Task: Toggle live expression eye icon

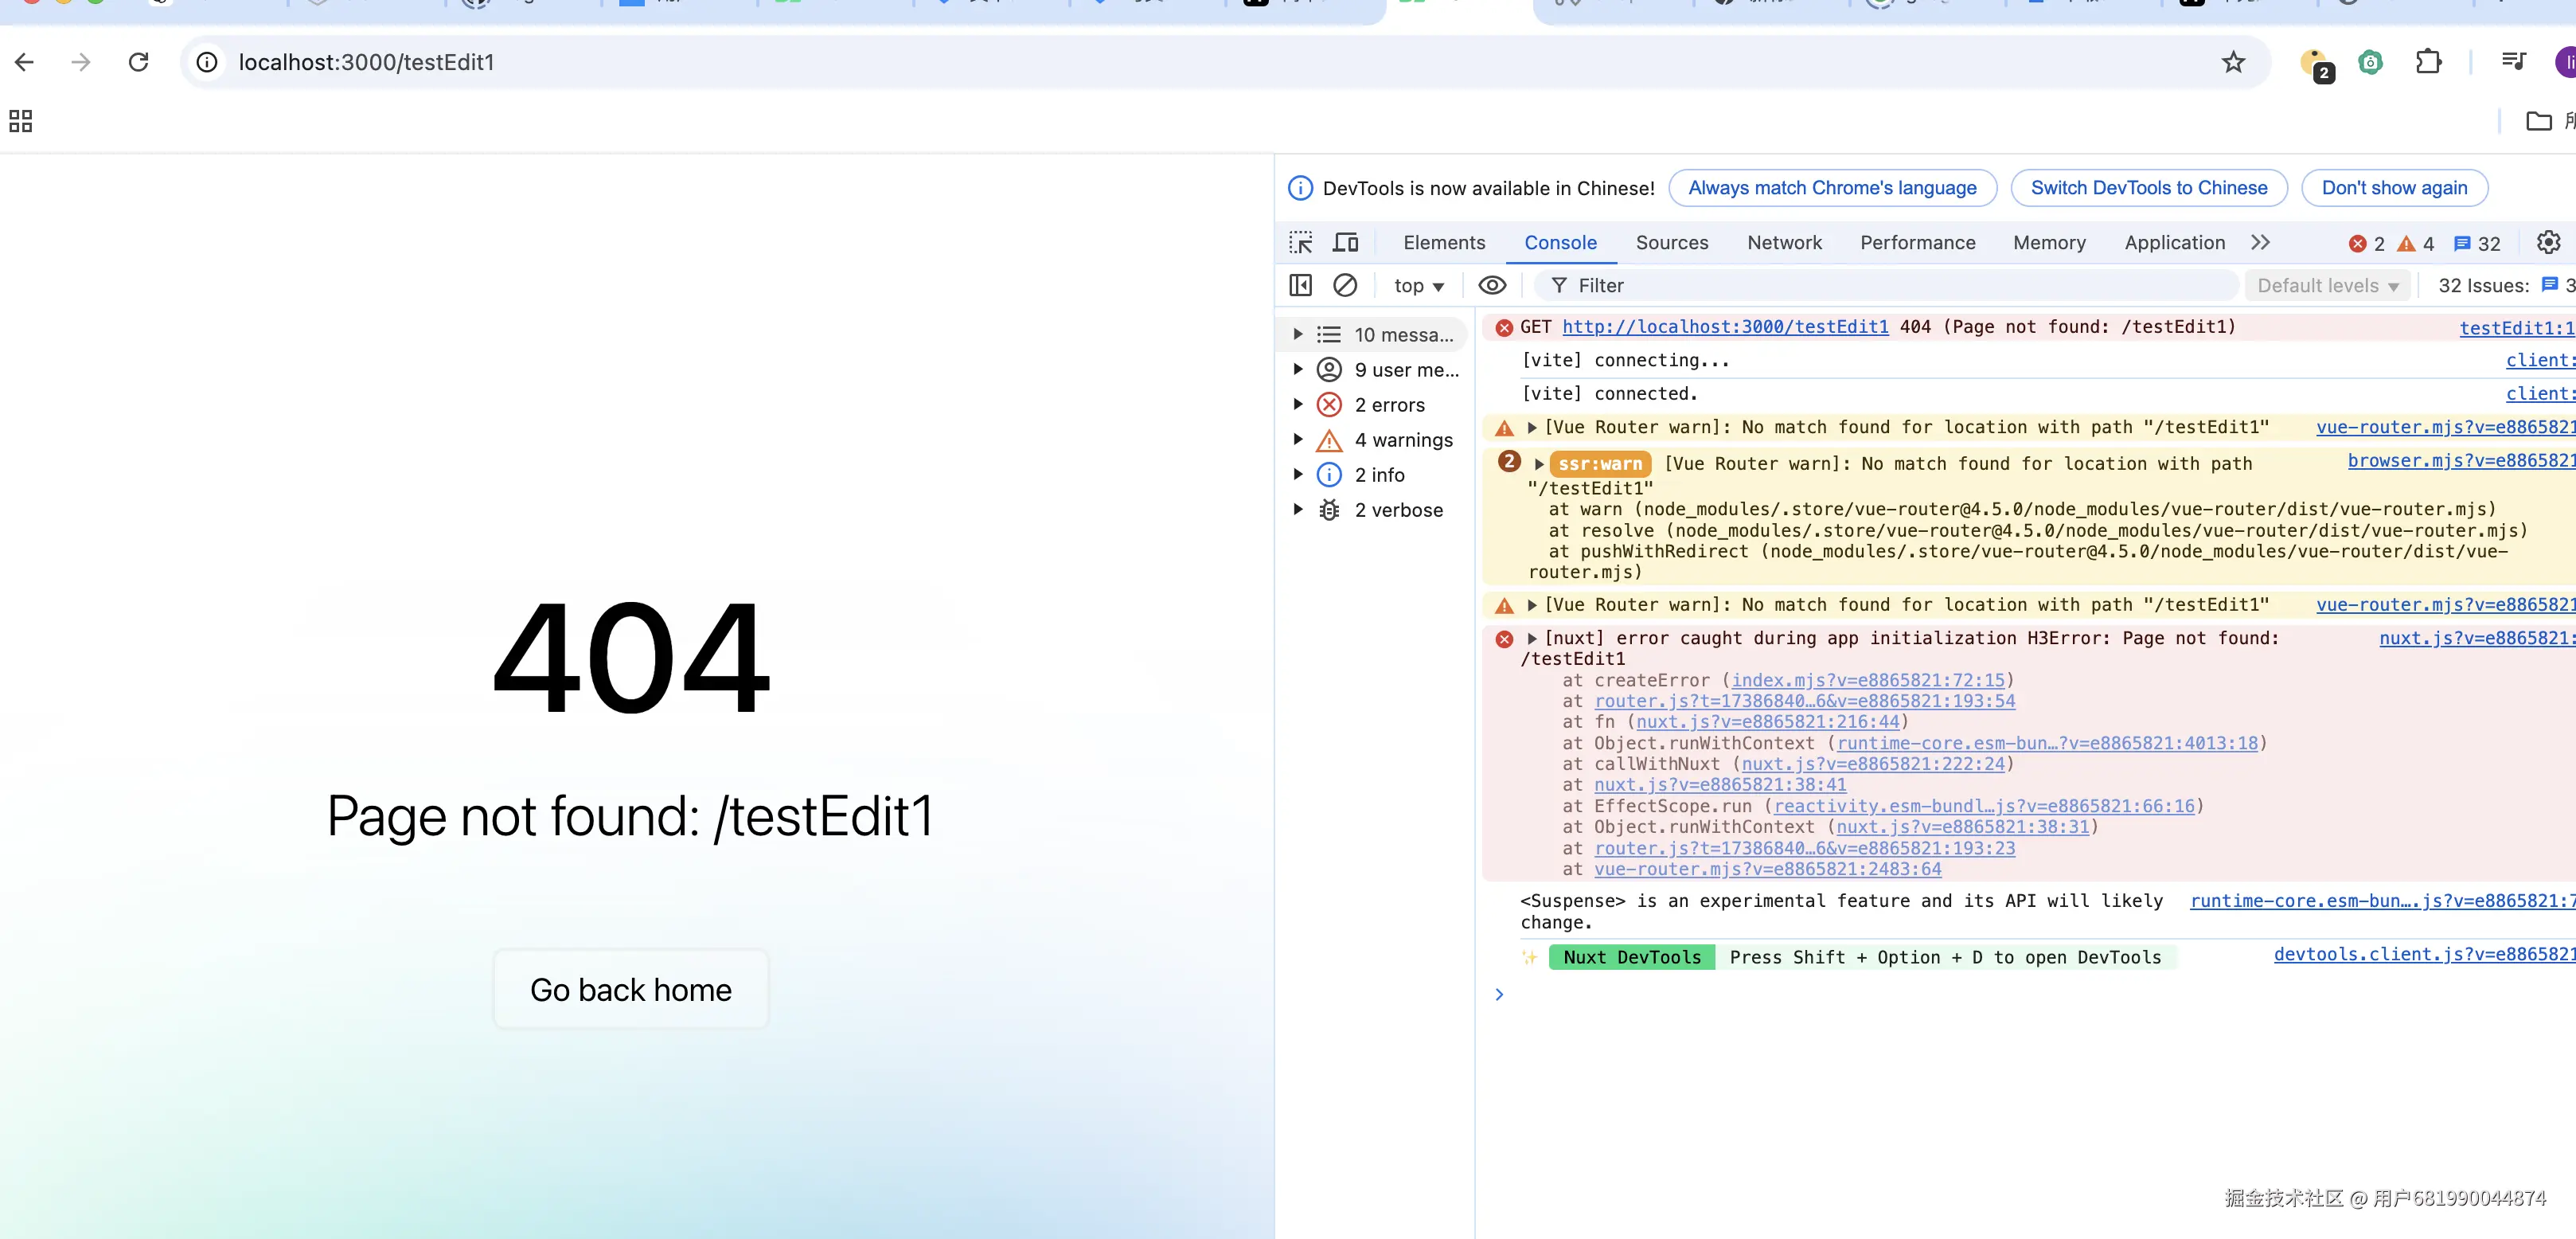Action: [x=1492, y=286]
